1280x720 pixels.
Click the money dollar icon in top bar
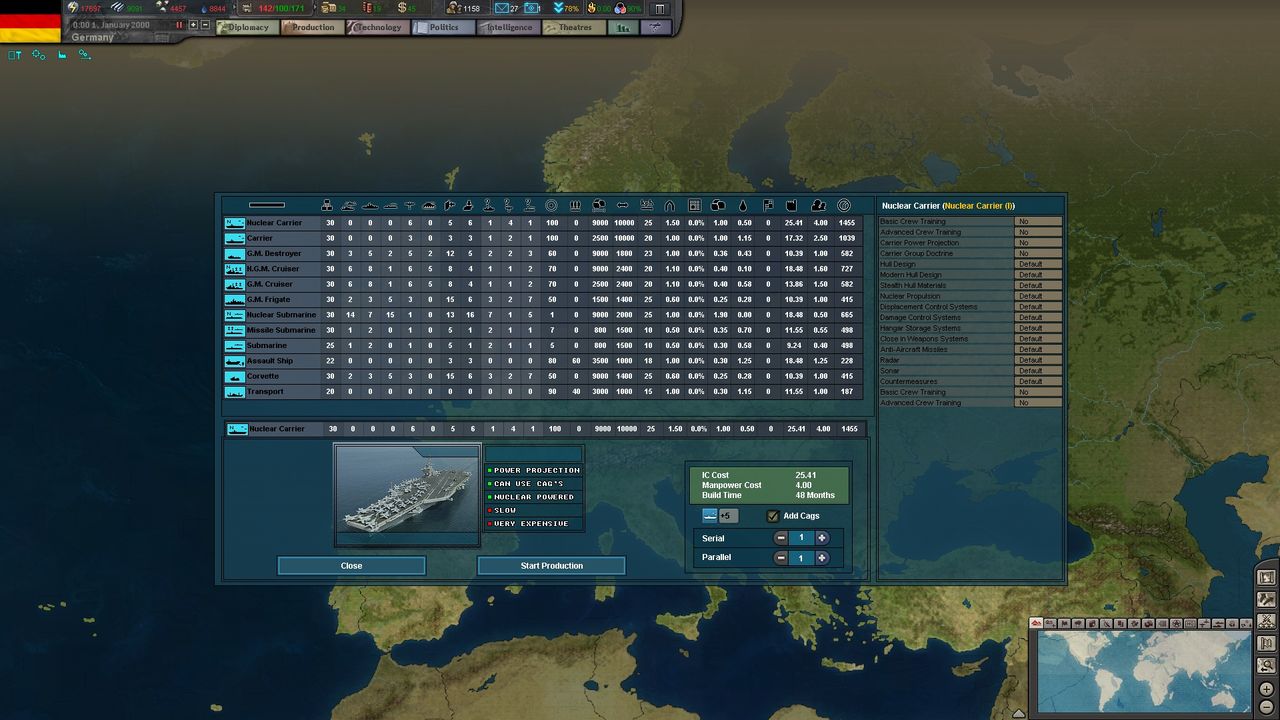pyautogui.click(x=402, y=8)
